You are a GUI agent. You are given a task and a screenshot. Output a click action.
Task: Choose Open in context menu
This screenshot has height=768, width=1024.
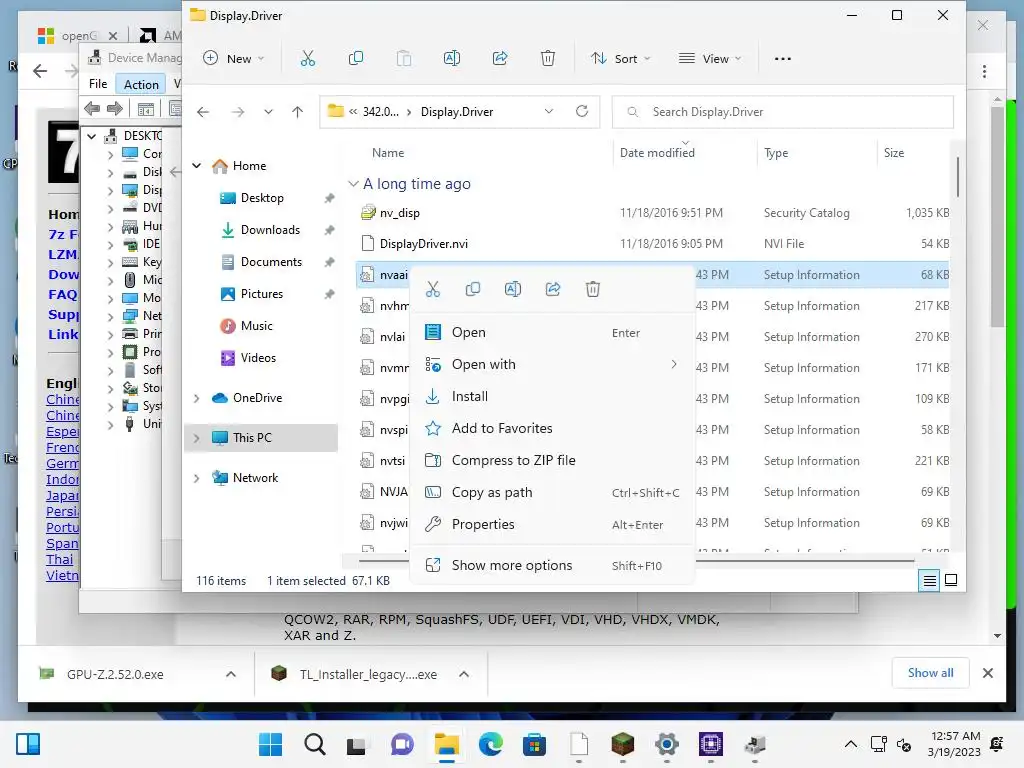coord(552,332)
